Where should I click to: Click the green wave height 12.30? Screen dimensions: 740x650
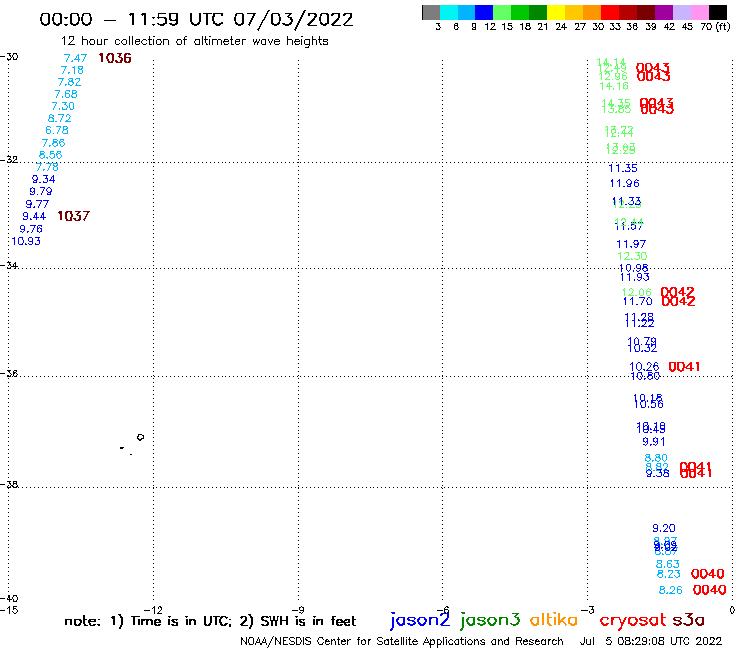632,256
